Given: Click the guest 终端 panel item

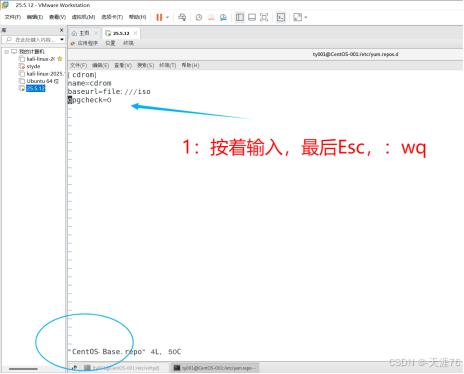Looking at the screenshot, I should (128, 43).
